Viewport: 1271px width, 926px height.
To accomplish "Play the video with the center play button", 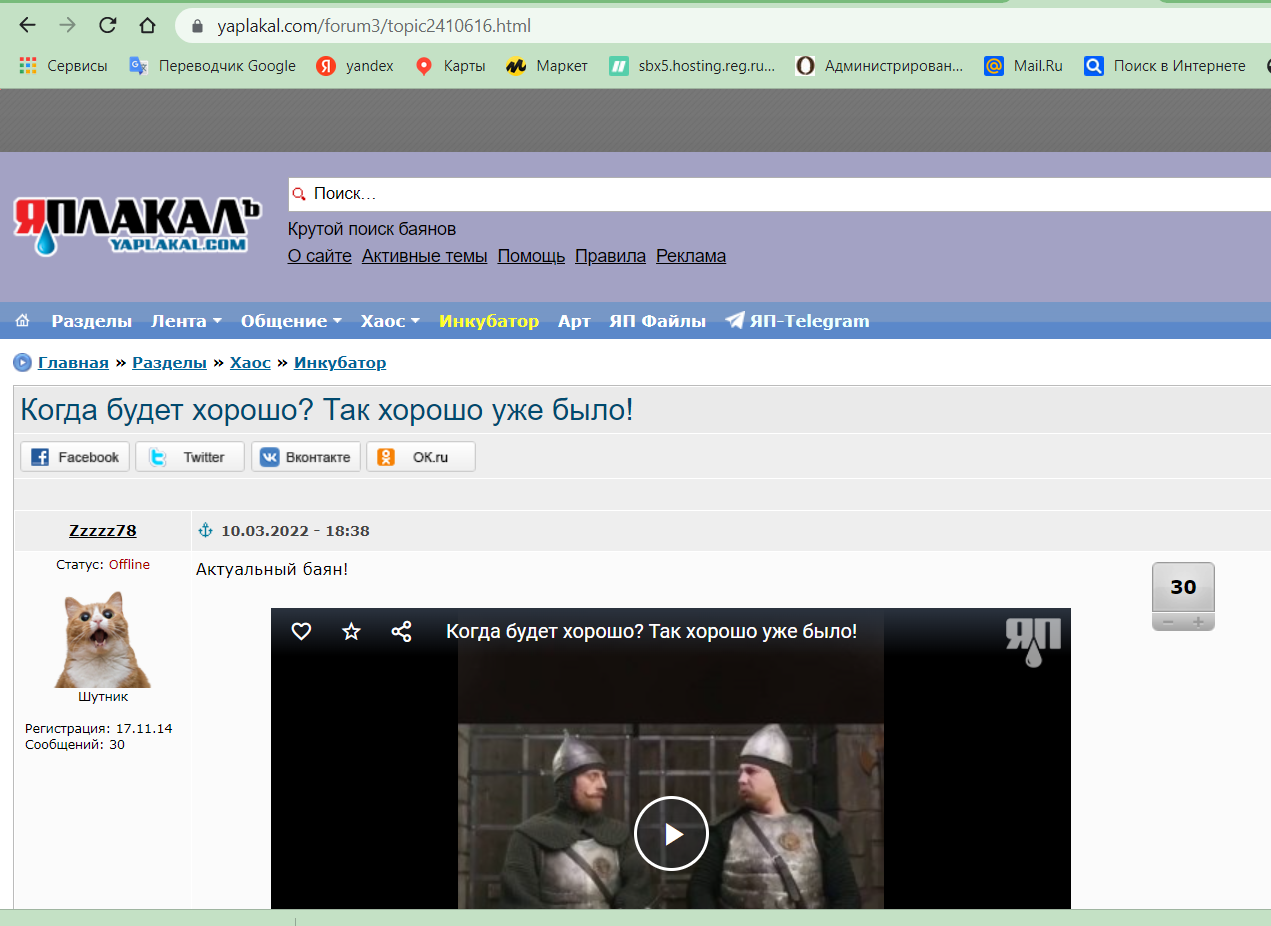I will point(671,834).
